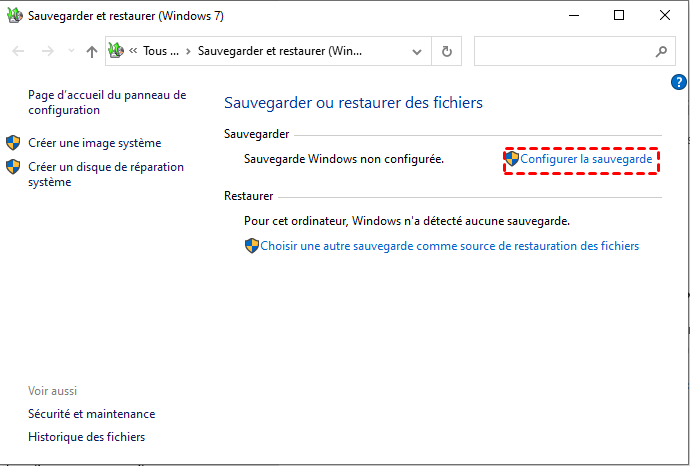This screenshot has width=690, height=466.
Task: Open 'Choisir une autre sauvegarde comme source' link
Action: tap(449, 246)
